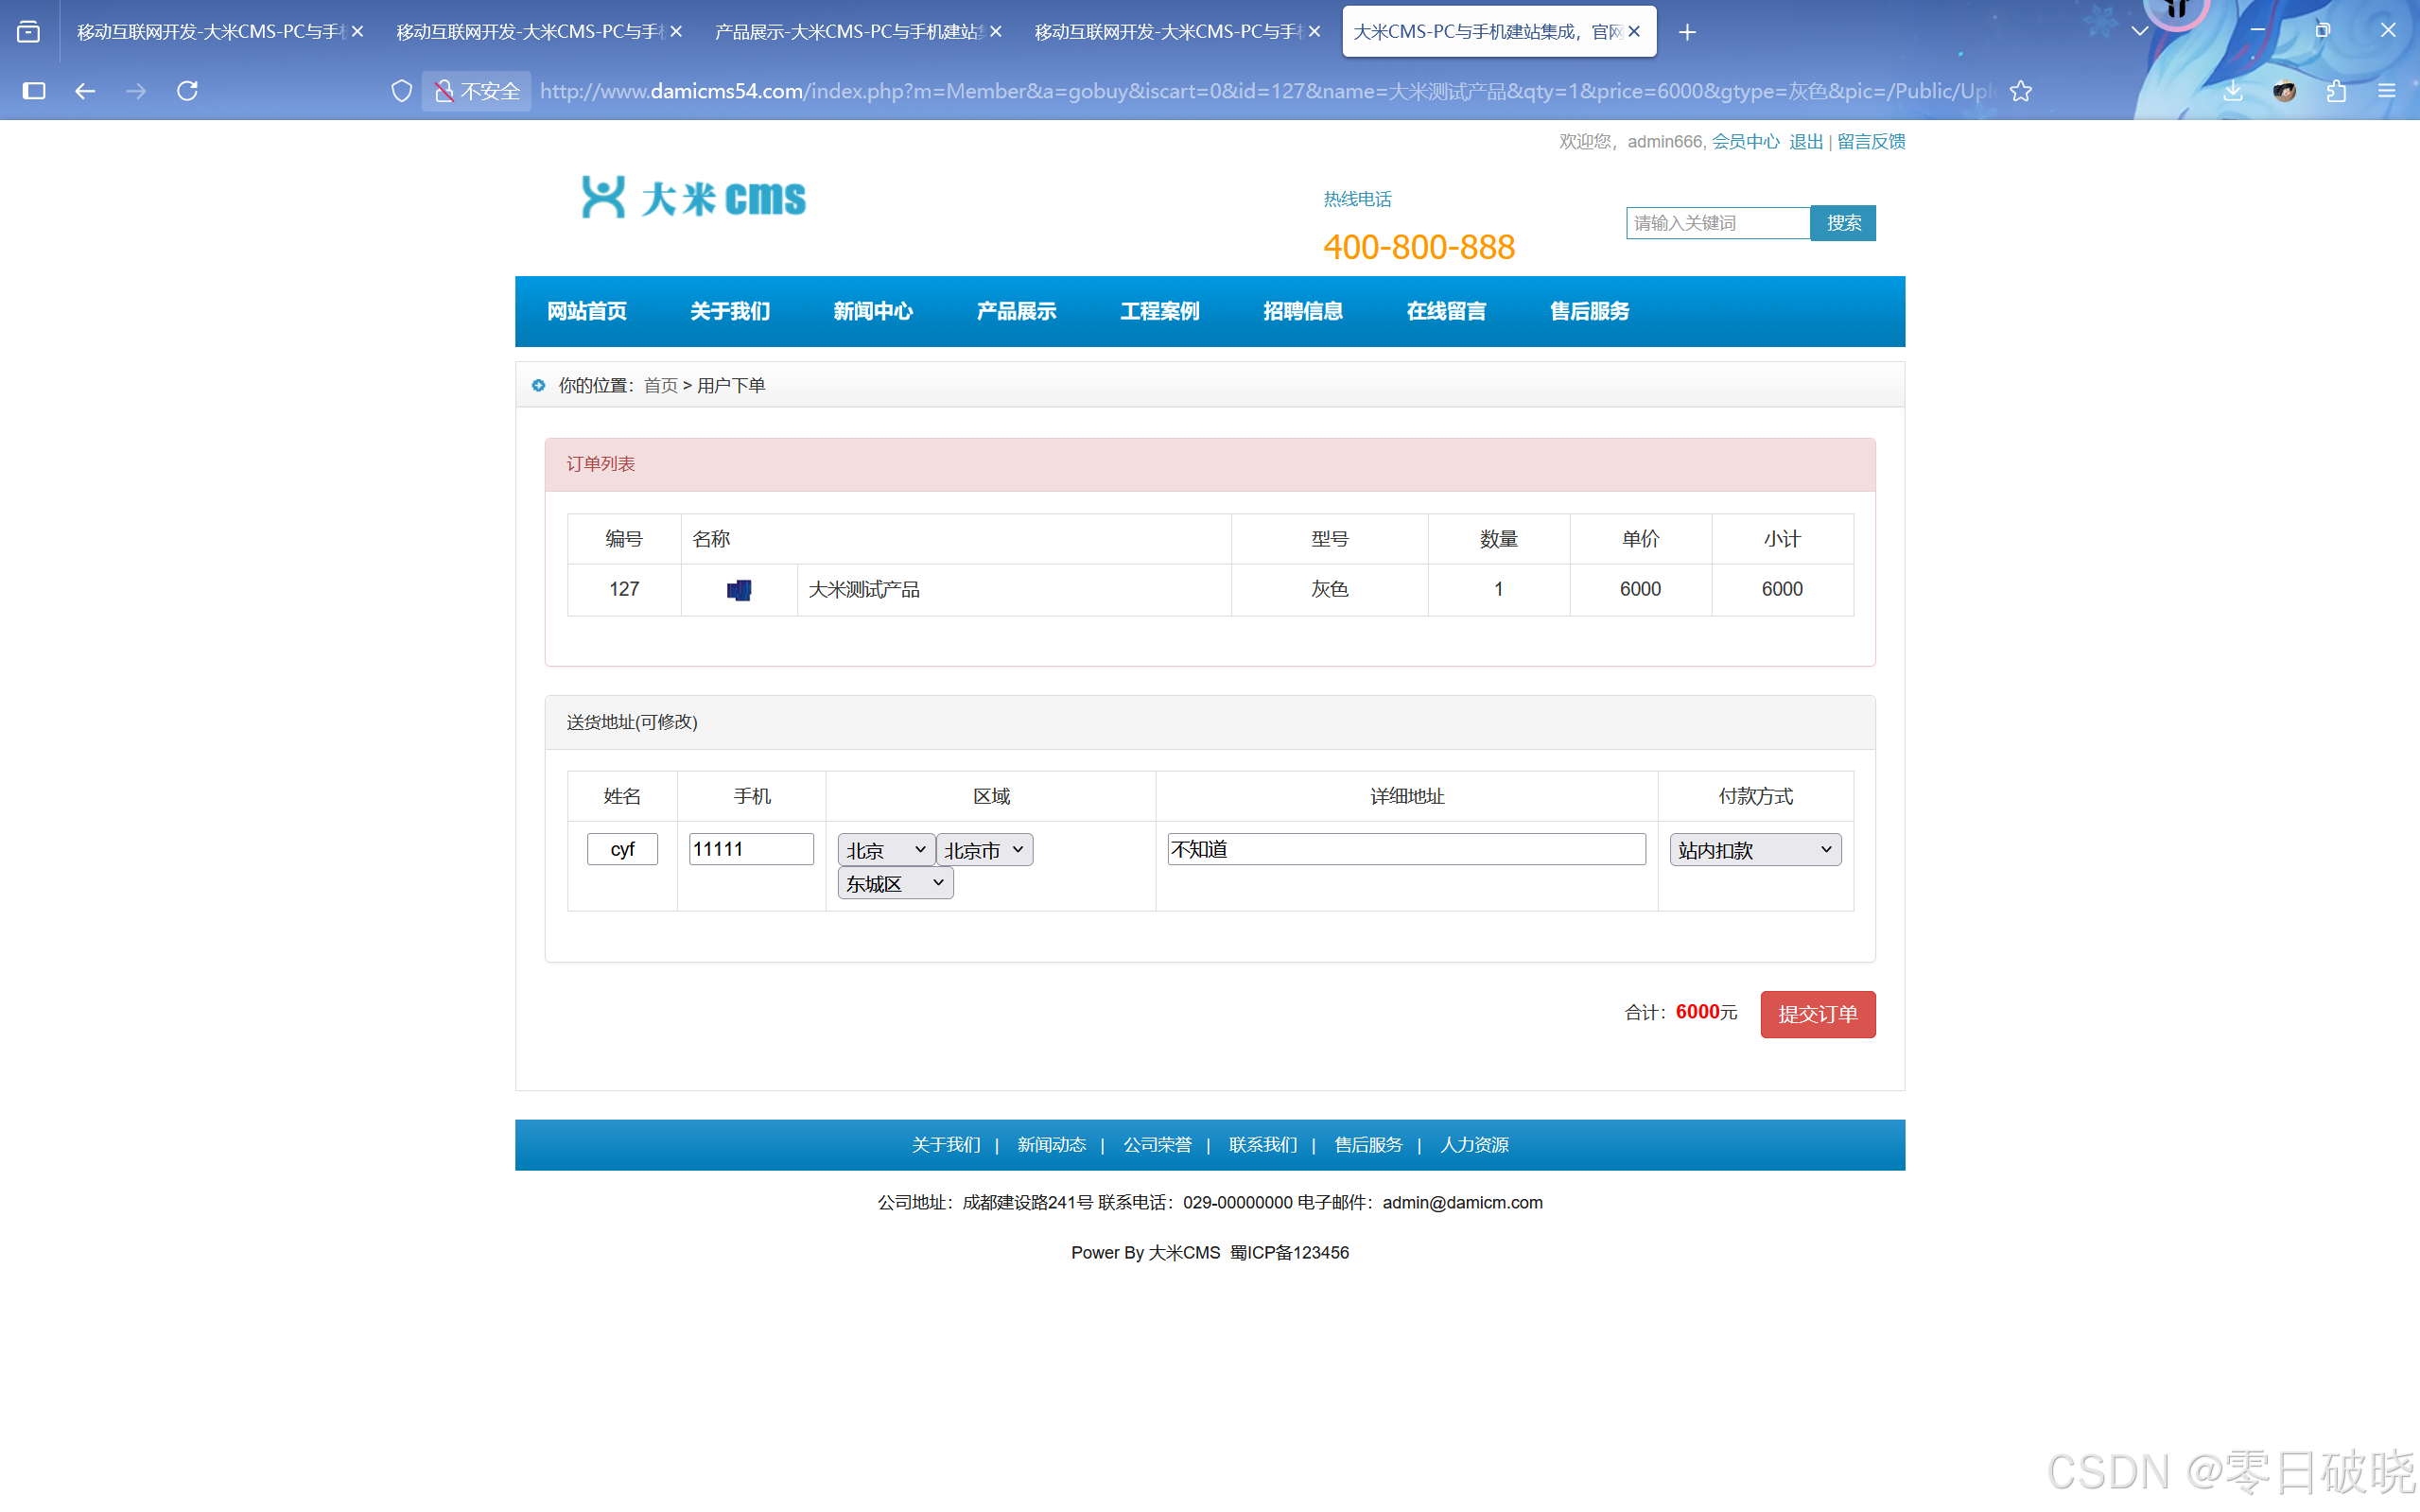Submit order with 提交订单 button
This screenshot has height=1512, width=2420.
pyautogui.click(x=1817, y=1014)
